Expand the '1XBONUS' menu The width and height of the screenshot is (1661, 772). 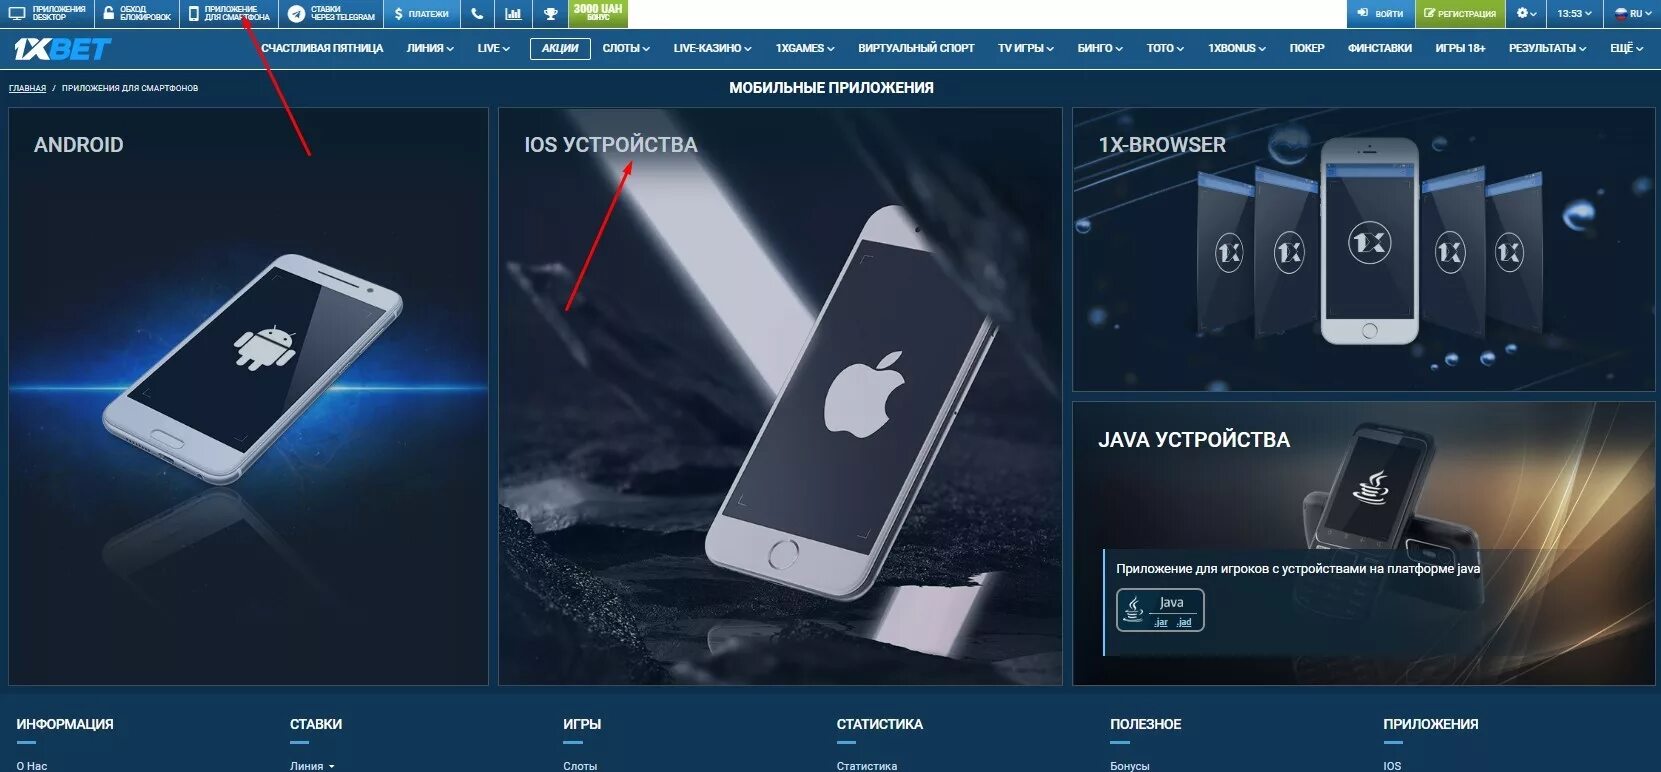point(1237,48)
